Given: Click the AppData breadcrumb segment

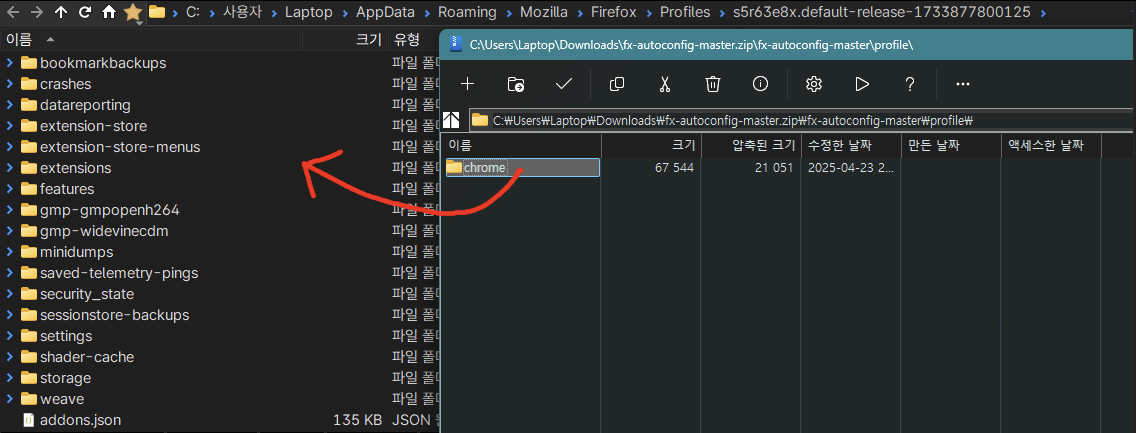Looking at the screenshot, I should click(x=385, y=12).
